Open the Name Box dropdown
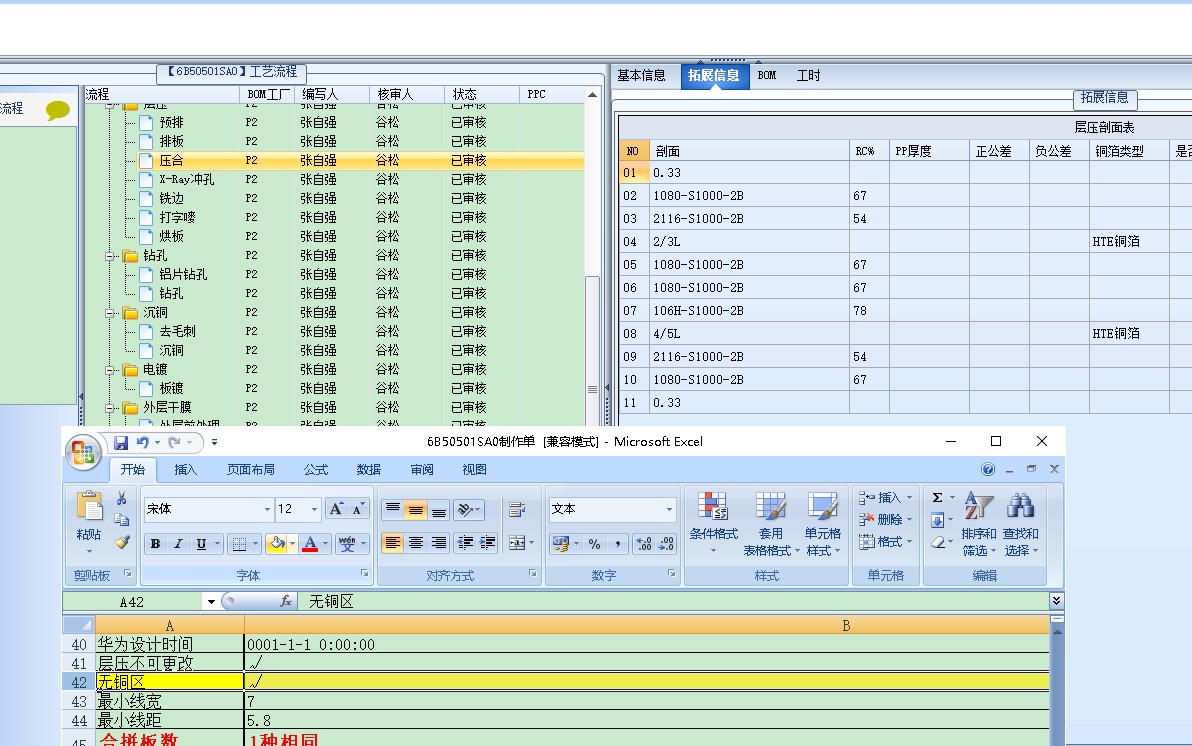 (211, 602)
